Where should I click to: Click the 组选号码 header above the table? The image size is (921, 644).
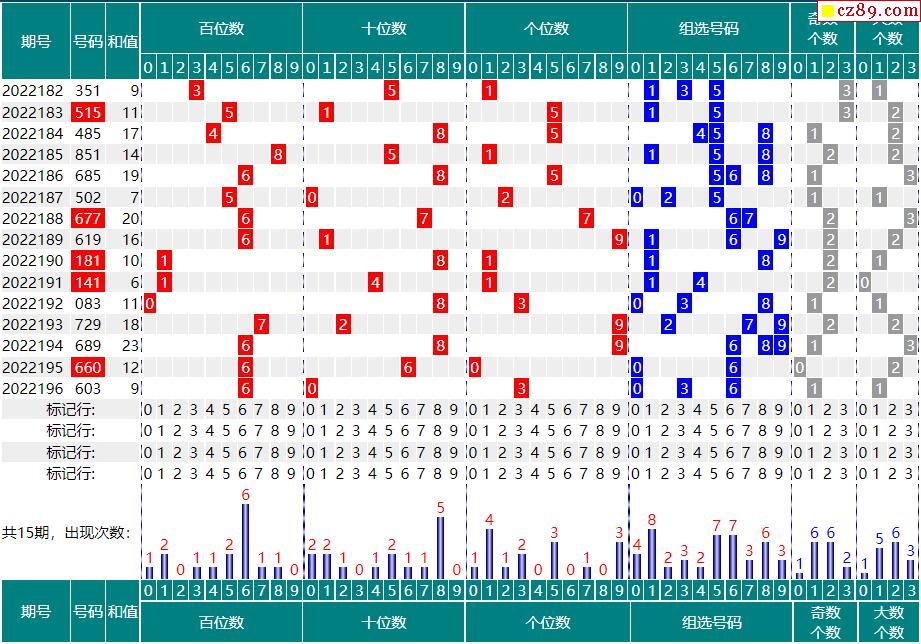(x=709, y=28)
